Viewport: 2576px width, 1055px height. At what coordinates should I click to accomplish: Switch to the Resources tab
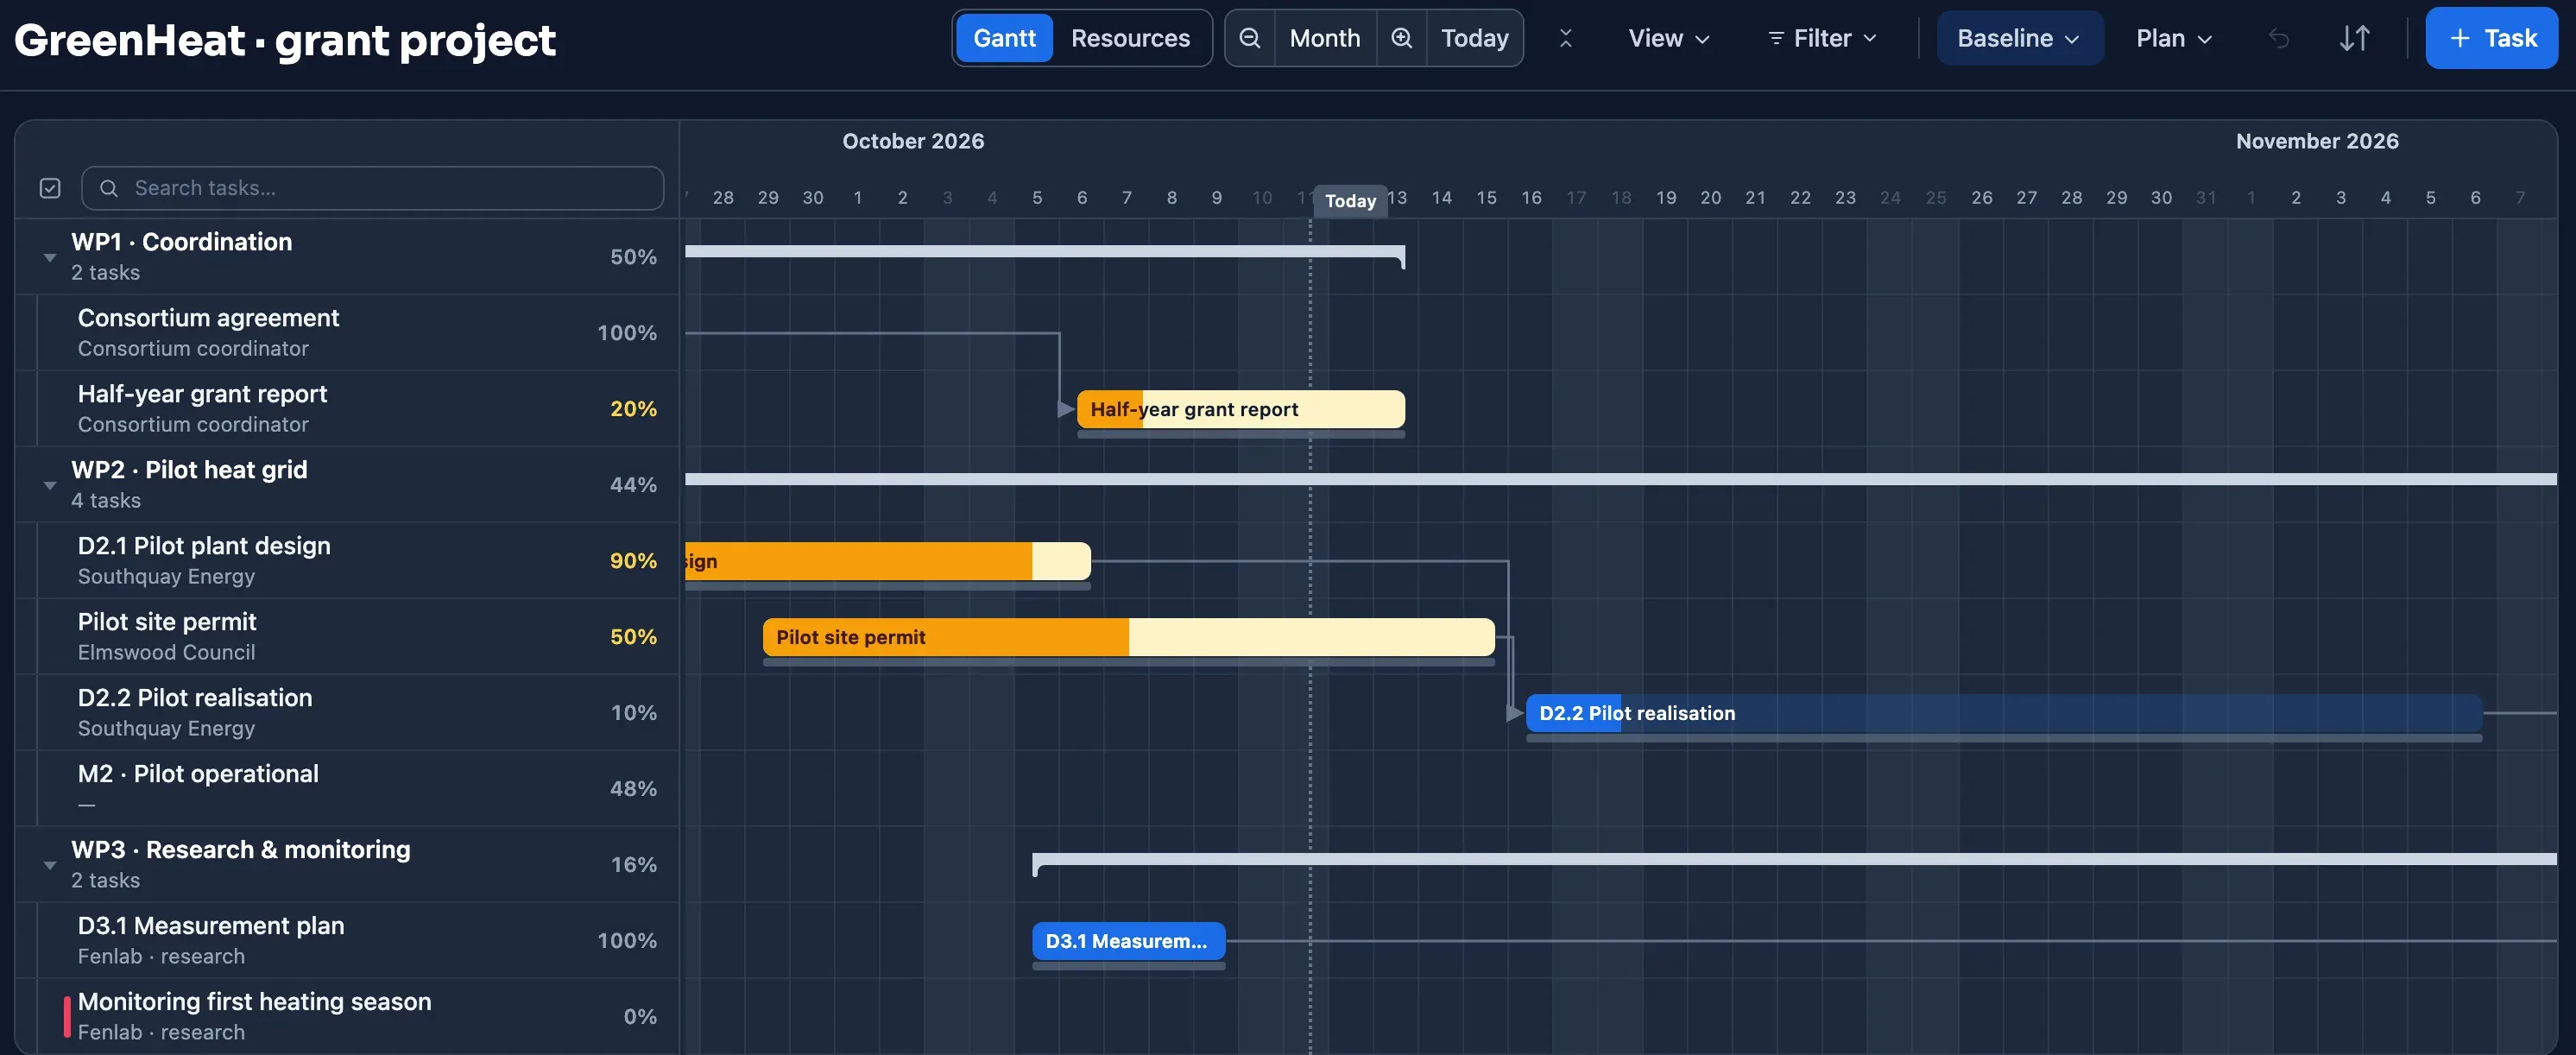point(1130,38)
